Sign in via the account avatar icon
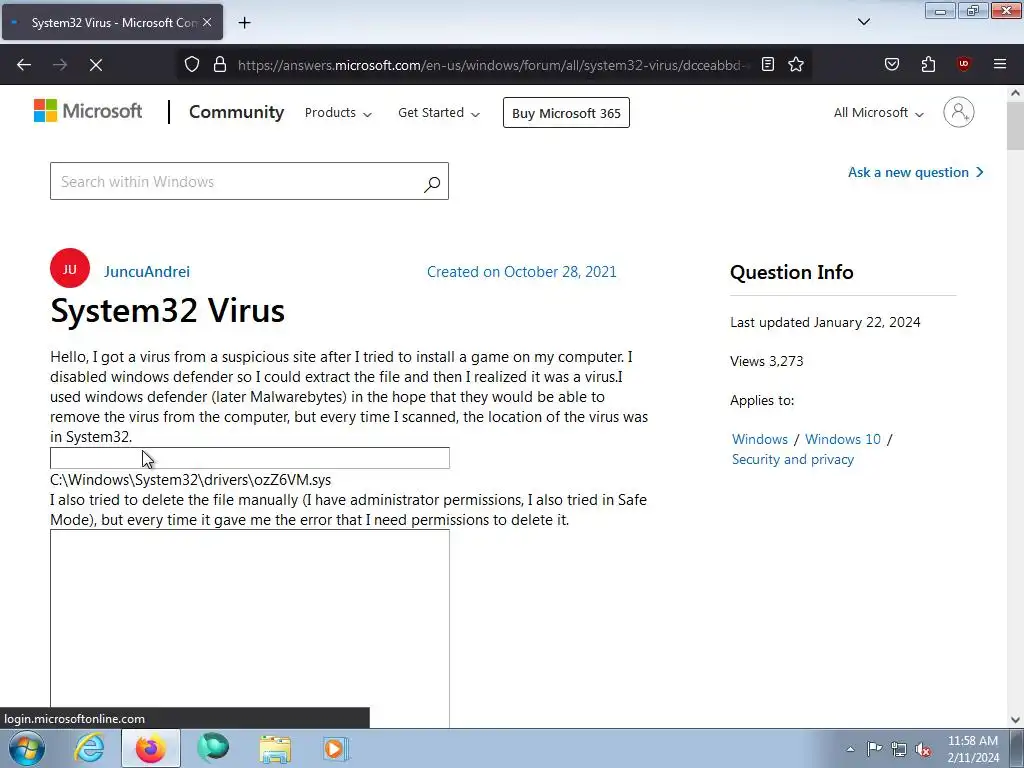Viewport: 1024px width, 768px height. 958,112
